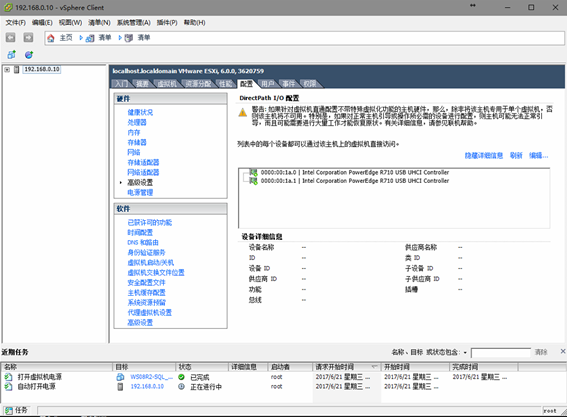
Task: Click the in-progress clock status icon
Action: point(182,387)
